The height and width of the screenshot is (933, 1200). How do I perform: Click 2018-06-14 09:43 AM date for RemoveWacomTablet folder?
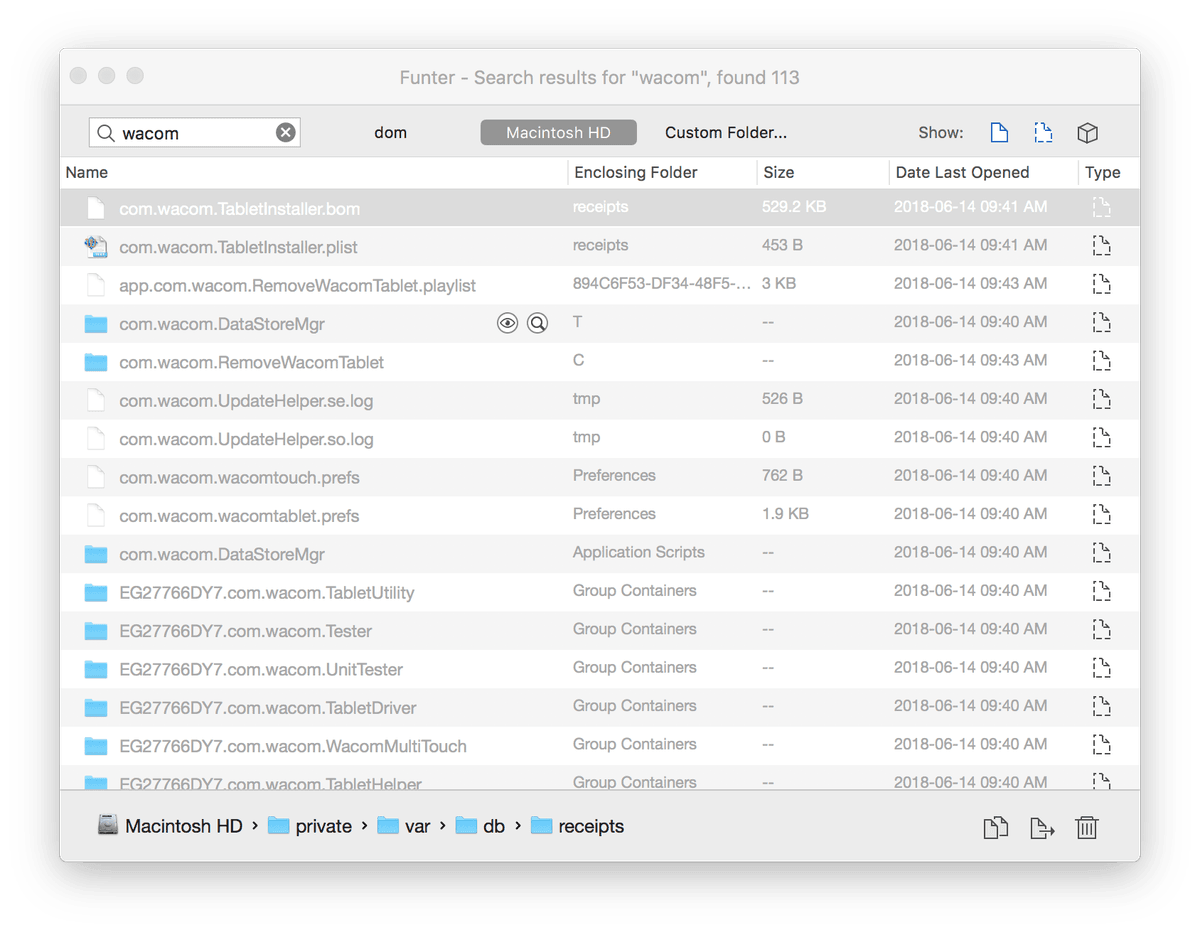click(x=971, y=361)
